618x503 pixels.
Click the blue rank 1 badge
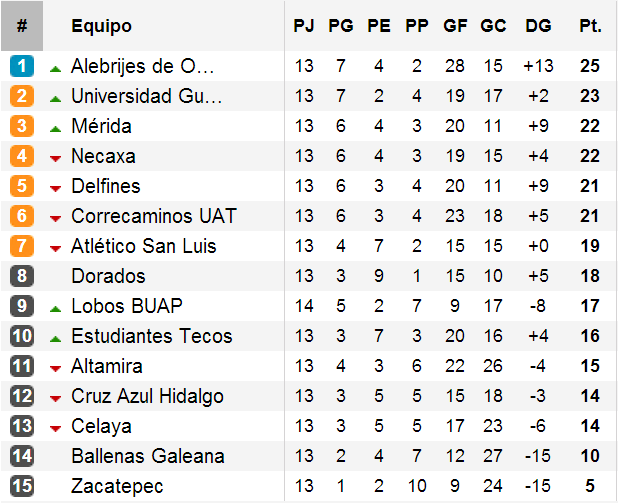pyautogui.click(x=22, y=67)
